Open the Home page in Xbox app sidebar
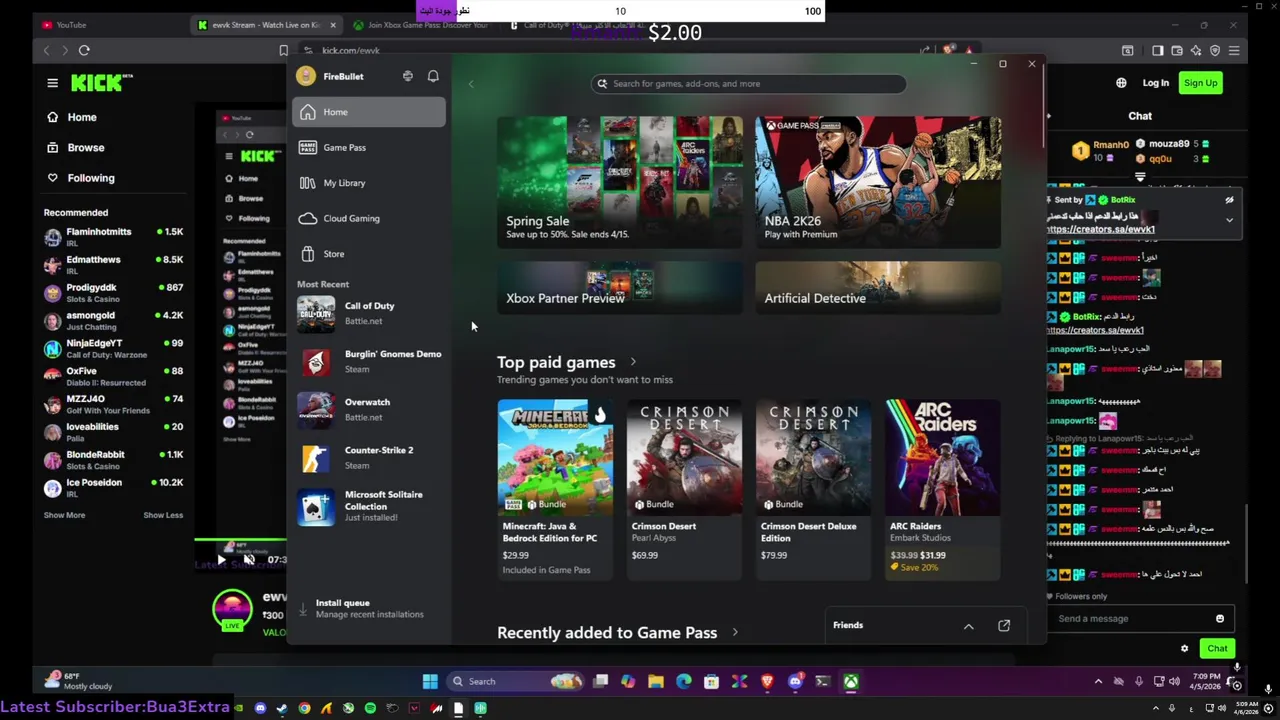 pyautogui.click(x=369, y=112)
